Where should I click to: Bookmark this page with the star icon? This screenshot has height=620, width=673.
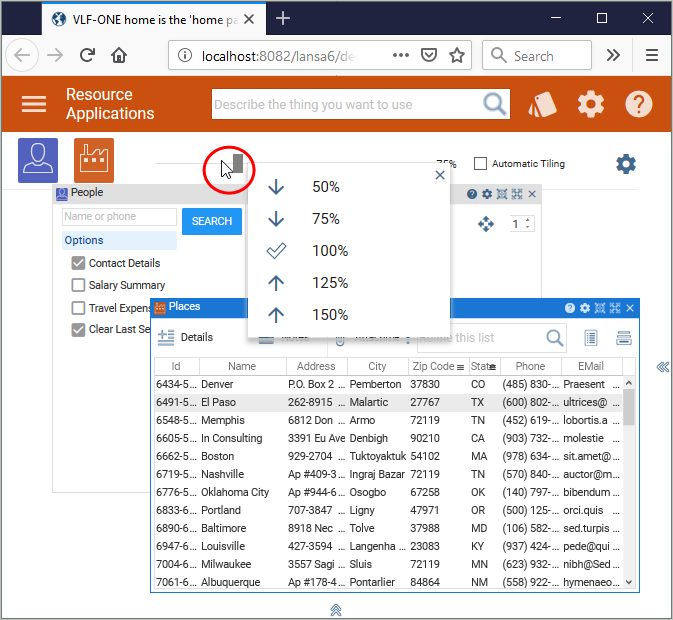coord(457,55)
